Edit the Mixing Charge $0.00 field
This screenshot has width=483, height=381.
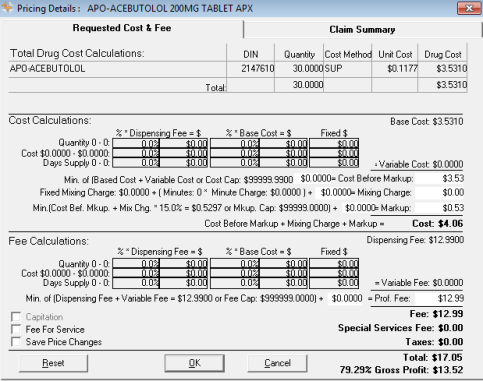tap(439, 192)
